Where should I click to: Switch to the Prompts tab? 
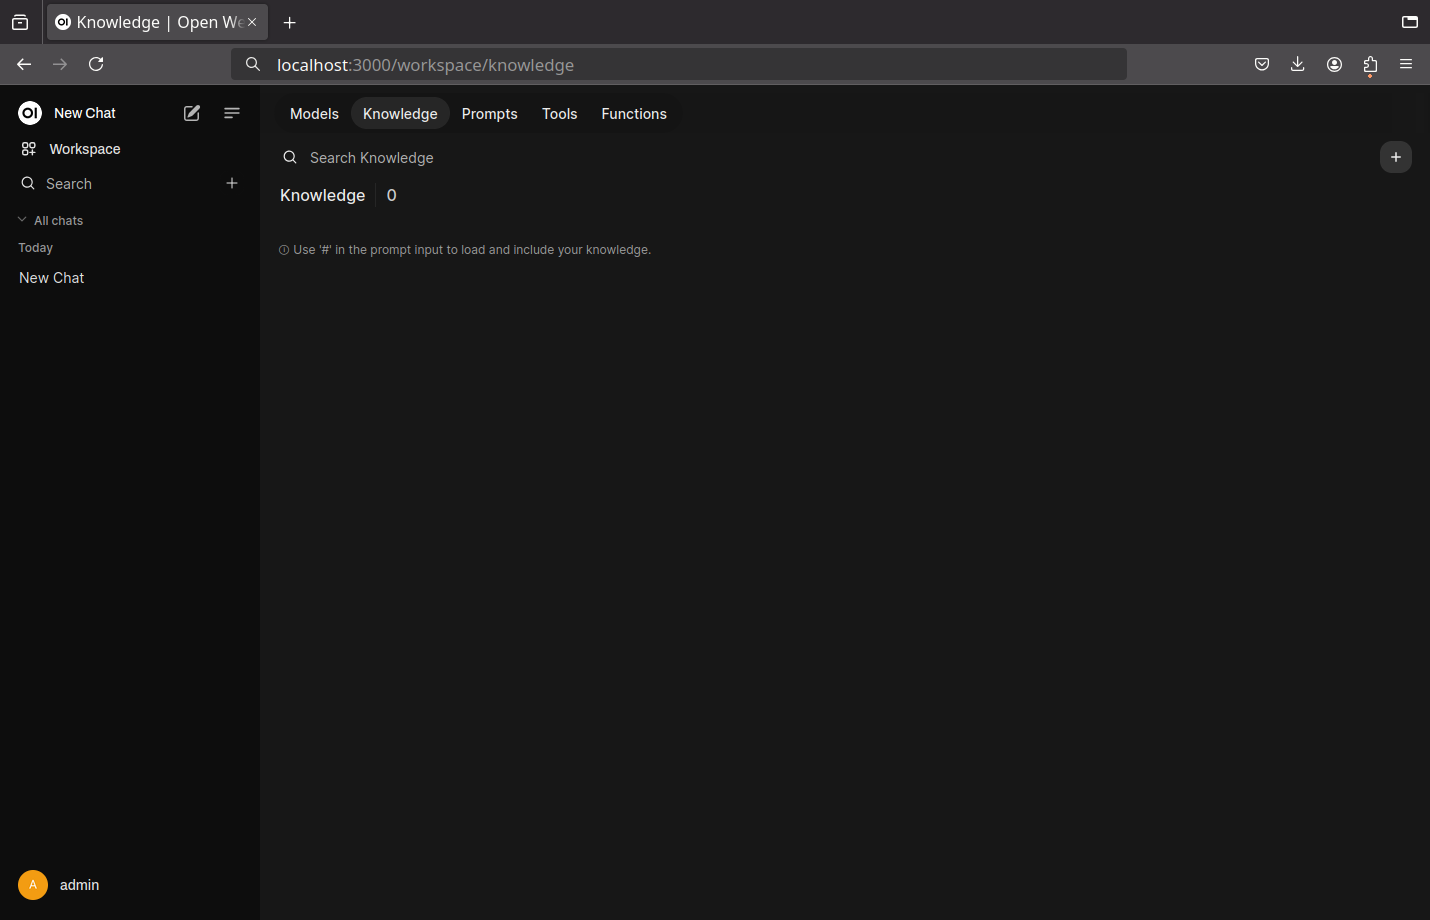[489, 114]
